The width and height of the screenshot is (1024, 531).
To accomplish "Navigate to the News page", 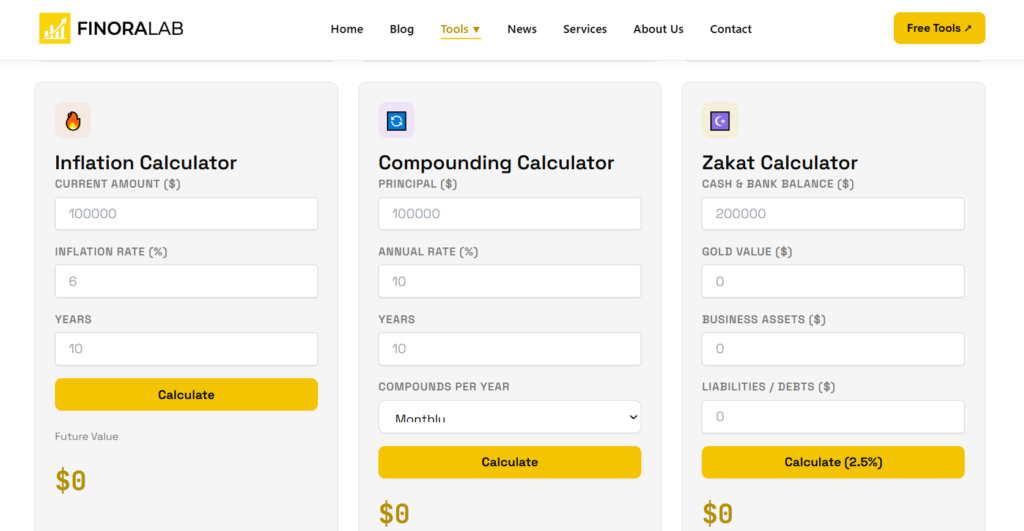I will (522, 29).
